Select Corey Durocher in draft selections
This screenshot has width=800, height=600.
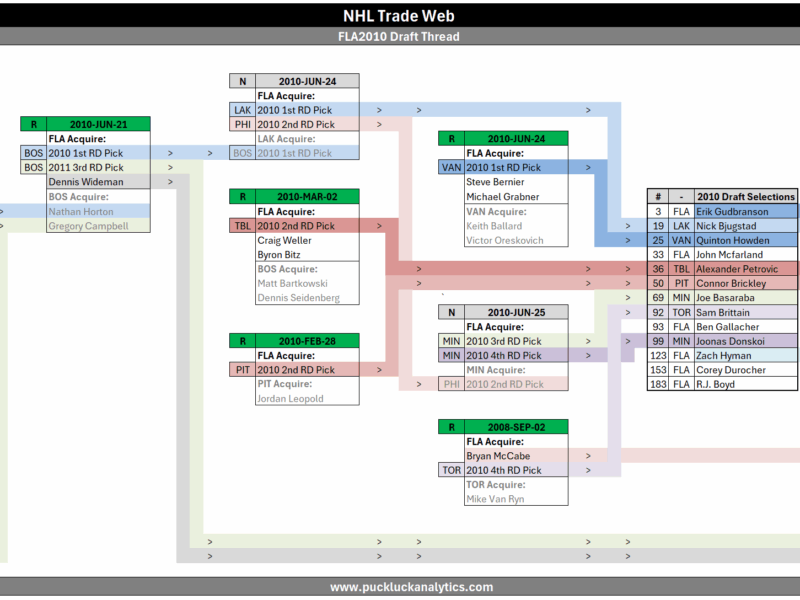coord(746,370)
